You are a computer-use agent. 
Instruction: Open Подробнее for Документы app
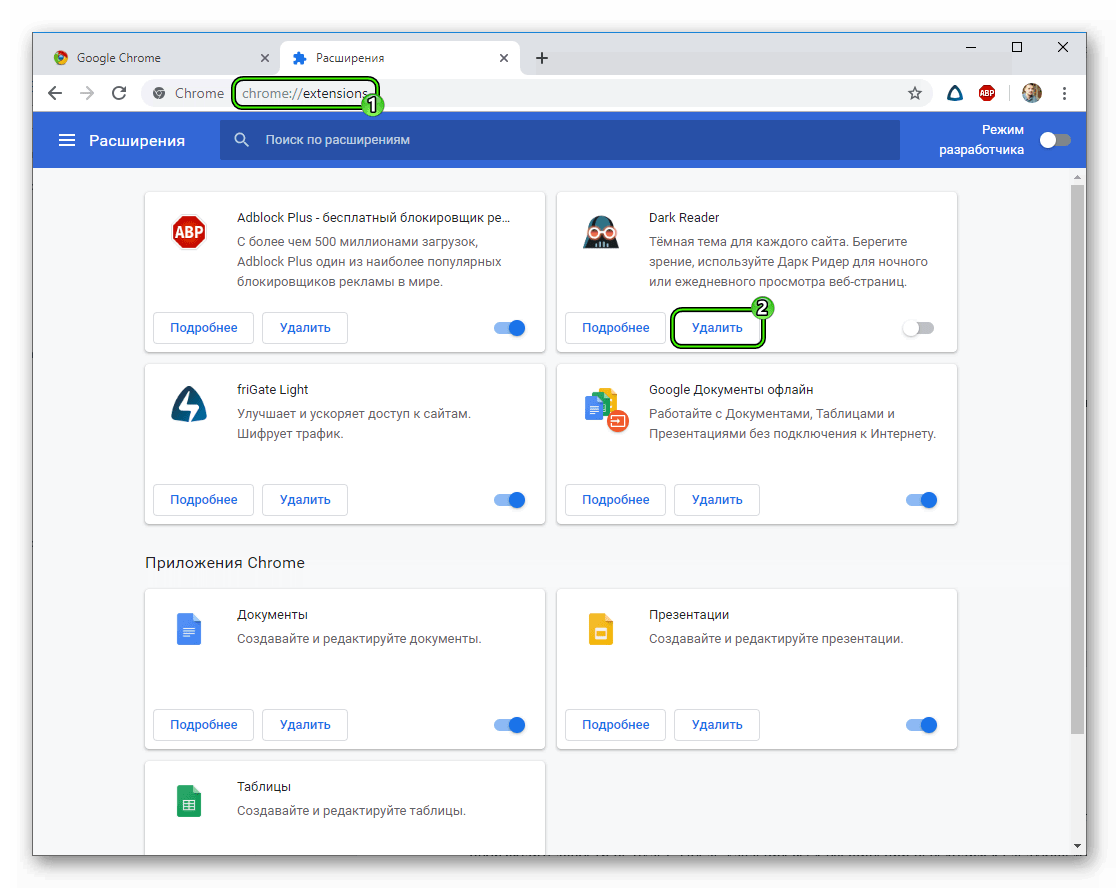point(203,725)
